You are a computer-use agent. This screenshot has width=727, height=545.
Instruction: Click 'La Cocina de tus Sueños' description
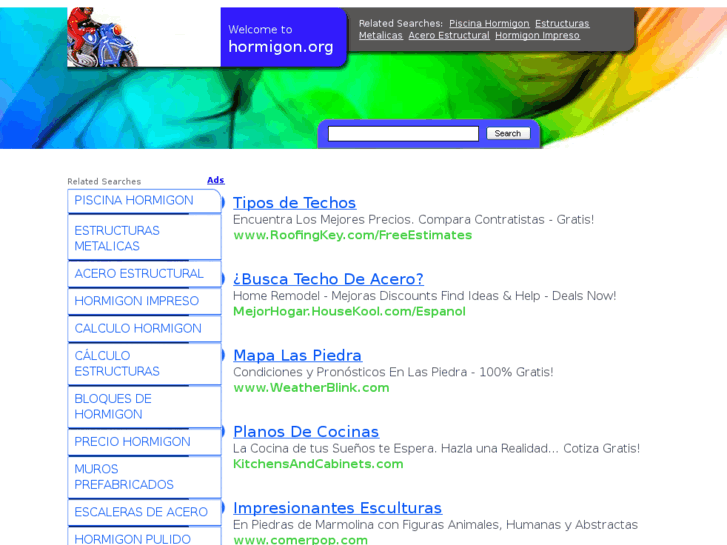[x=436, y=449]
